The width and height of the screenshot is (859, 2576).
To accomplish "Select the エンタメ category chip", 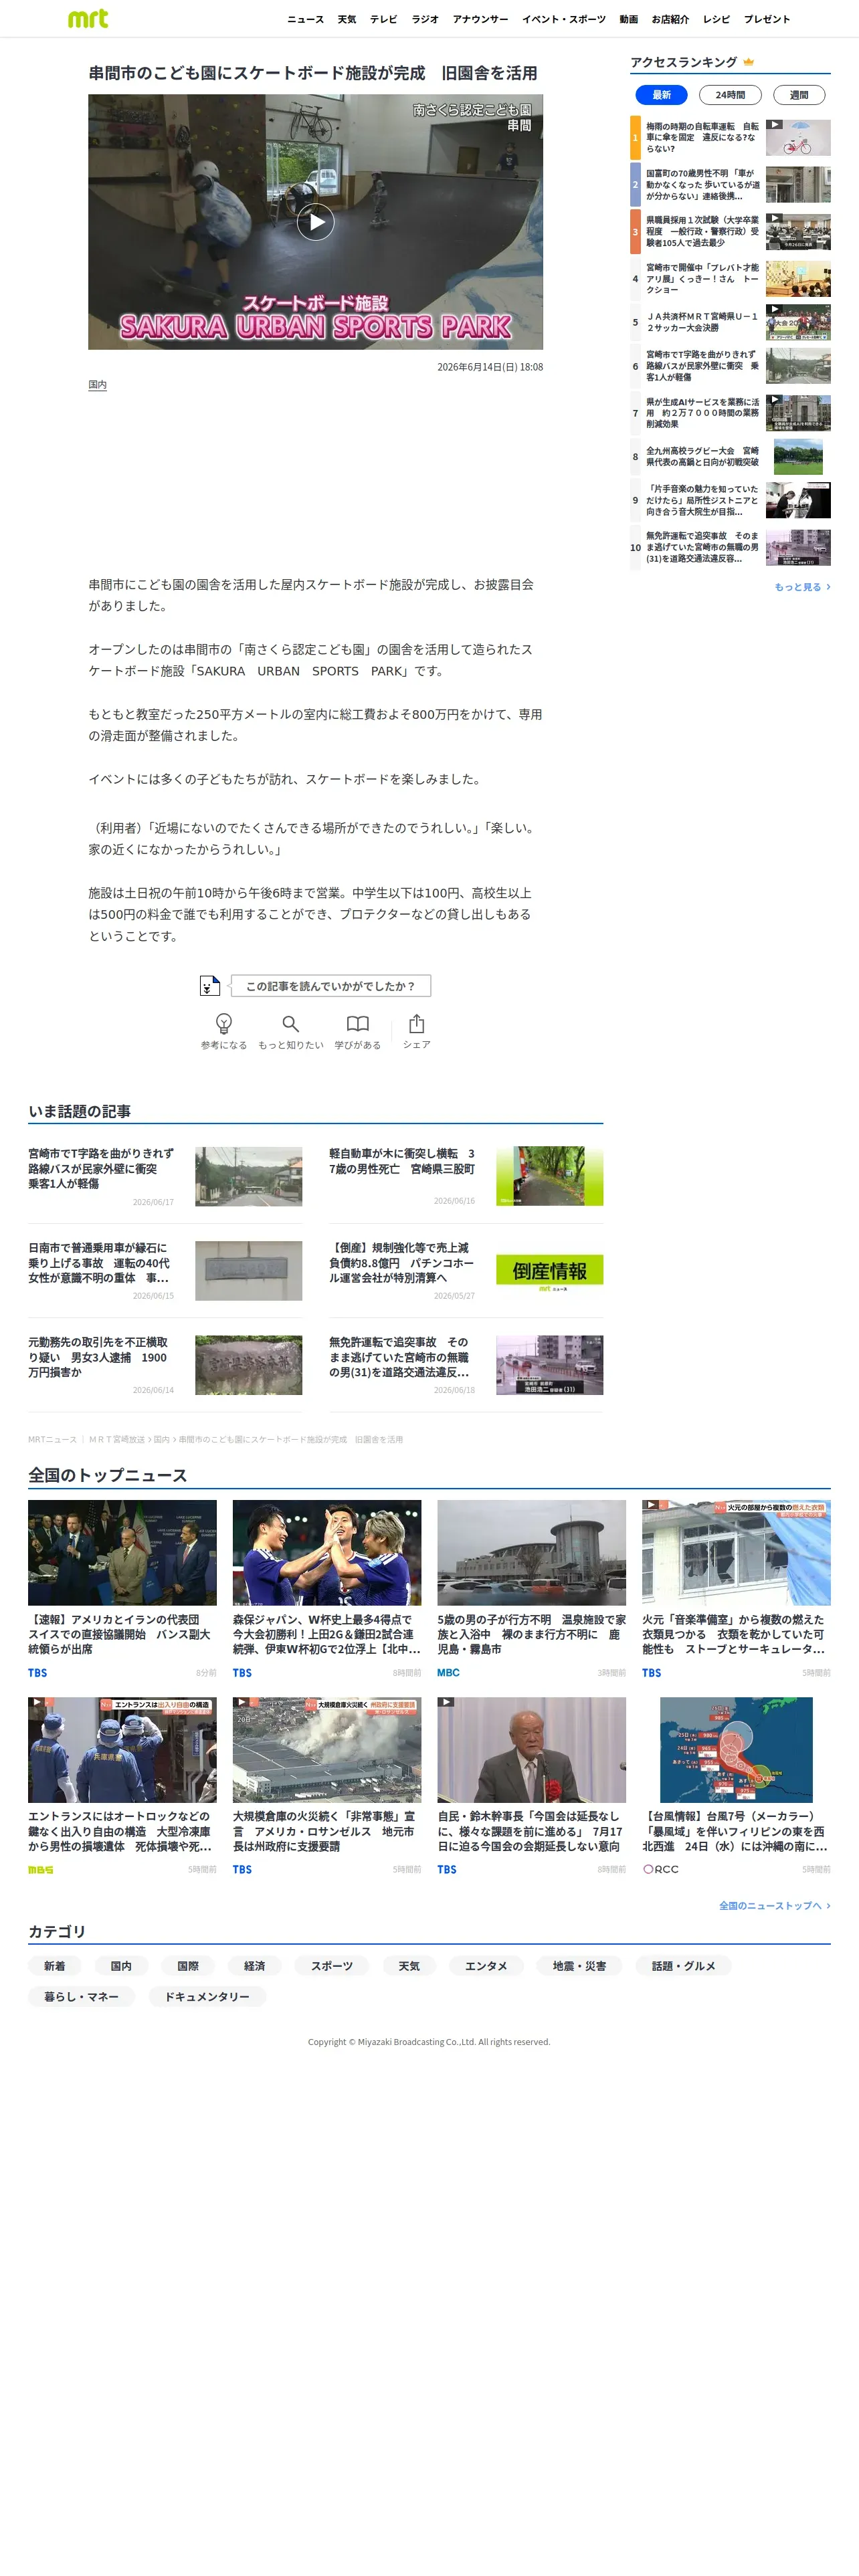I will click(486, 1966).
